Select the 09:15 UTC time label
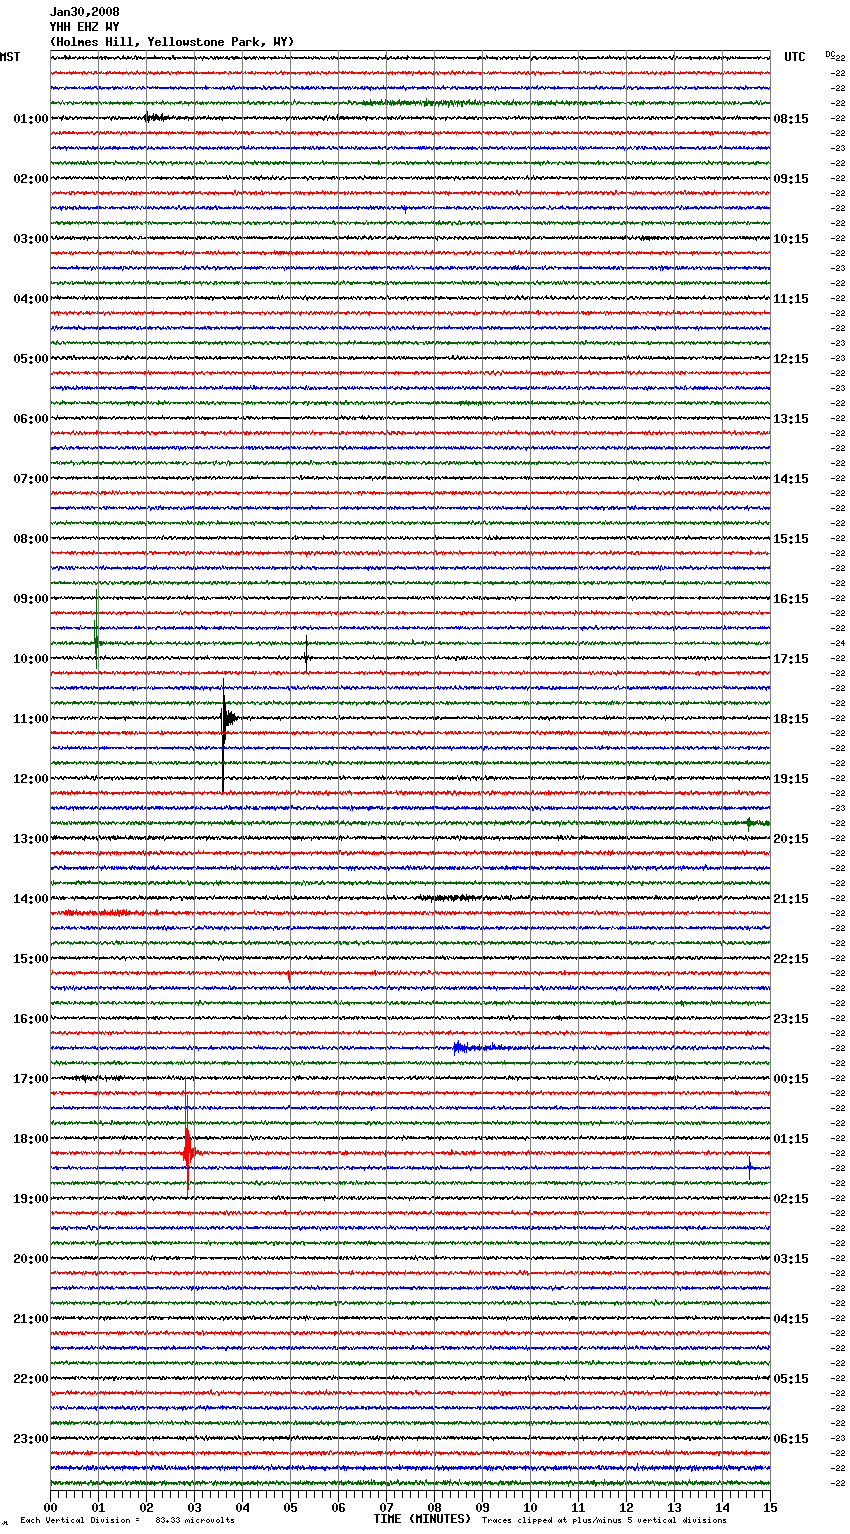 (x=791, y=179)
